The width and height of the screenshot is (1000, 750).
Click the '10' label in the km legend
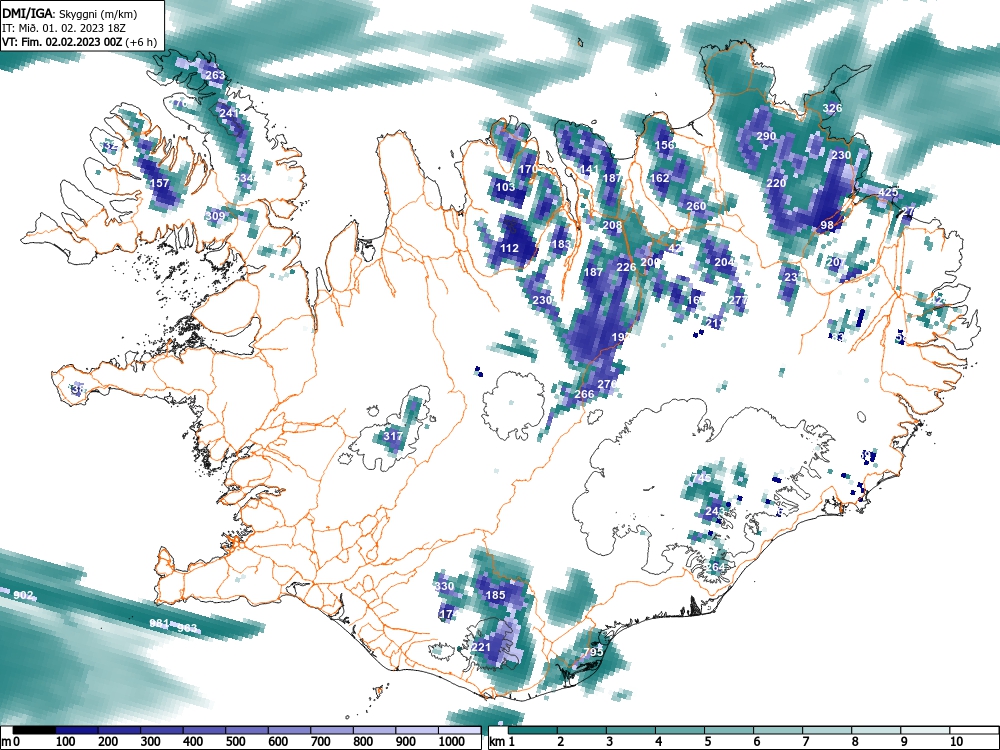[956, 742]
